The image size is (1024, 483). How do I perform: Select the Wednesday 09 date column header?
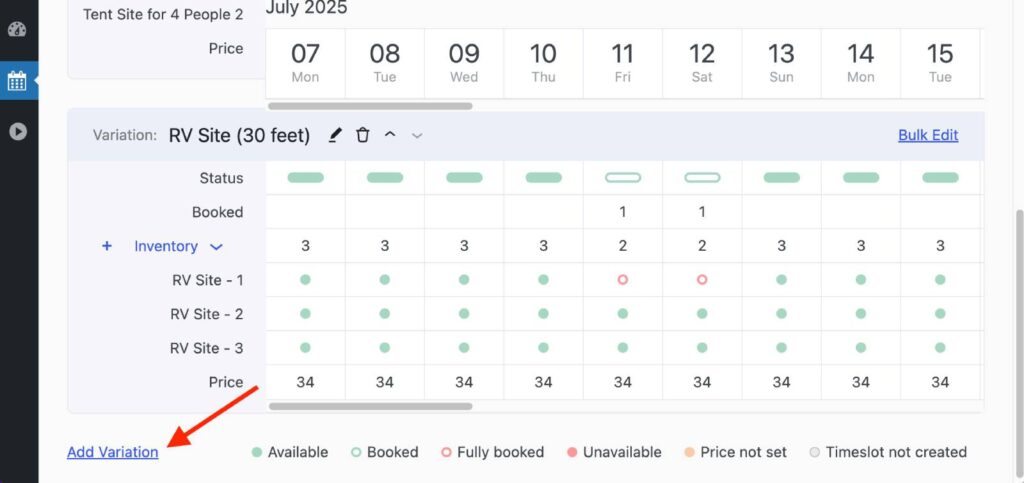pyautogui.click(x=464, y=62)
